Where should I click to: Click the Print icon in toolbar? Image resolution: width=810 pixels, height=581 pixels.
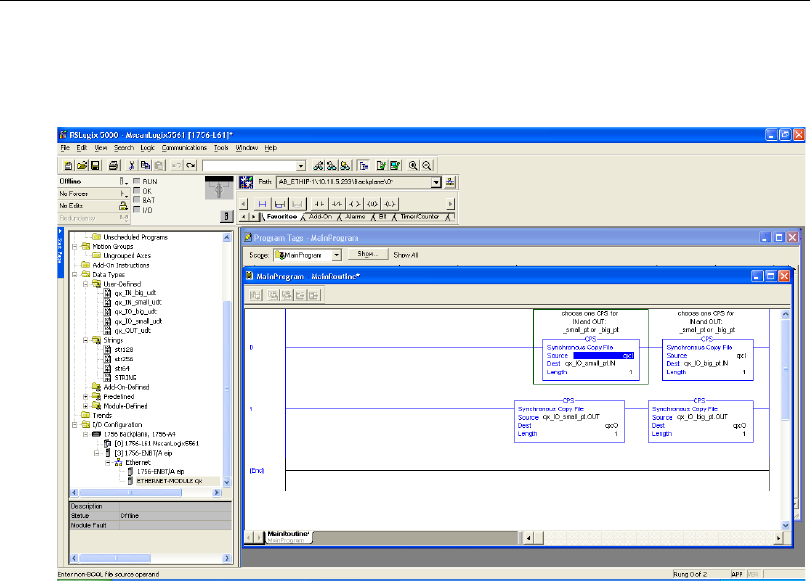pyautogui.click(x=114, y=164)
